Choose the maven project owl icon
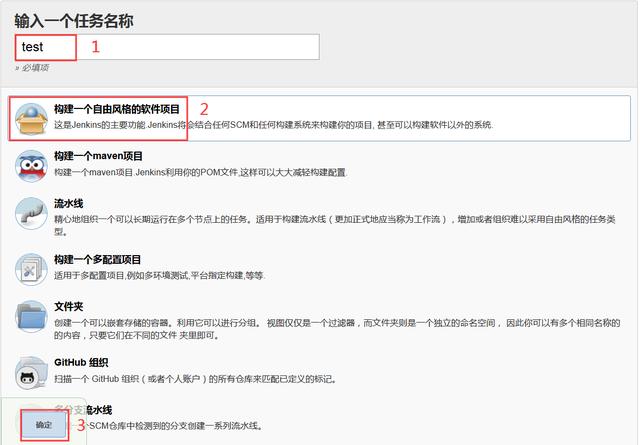Screen dimensions: 640x445 [31, 166]
